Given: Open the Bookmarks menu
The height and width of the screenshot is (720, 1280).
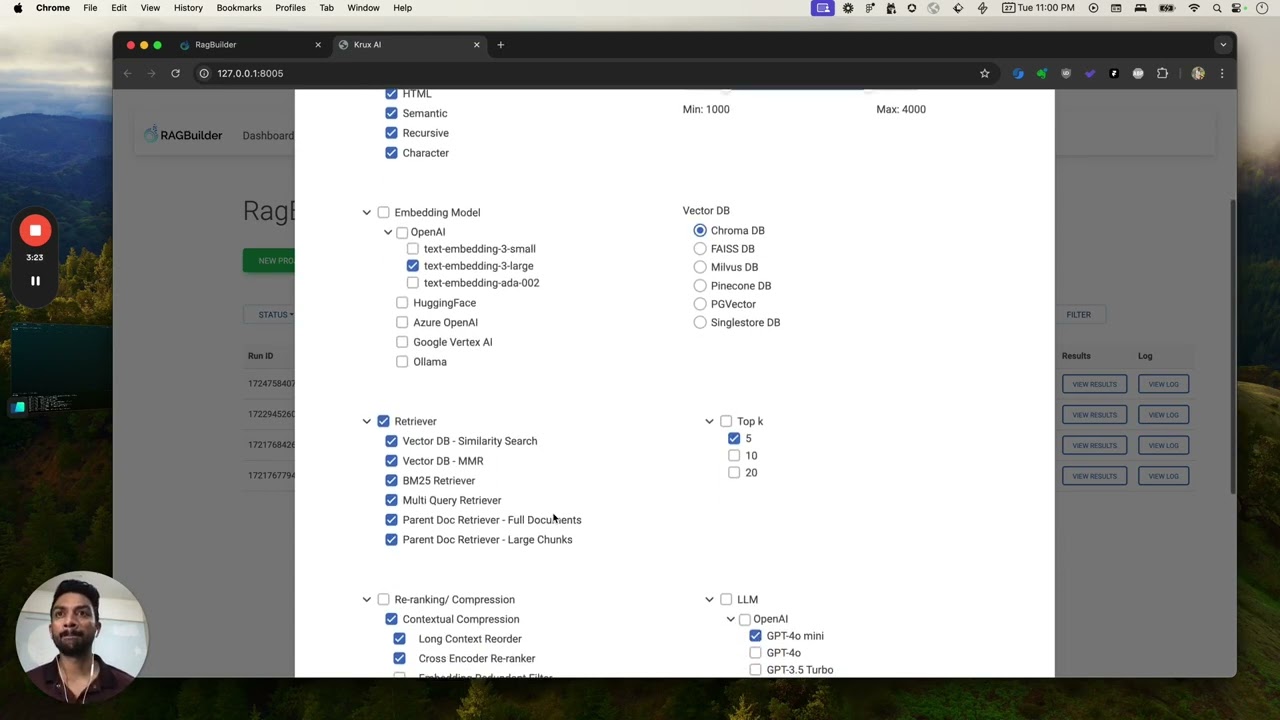Looking at the screenshot, I should 239,8.
